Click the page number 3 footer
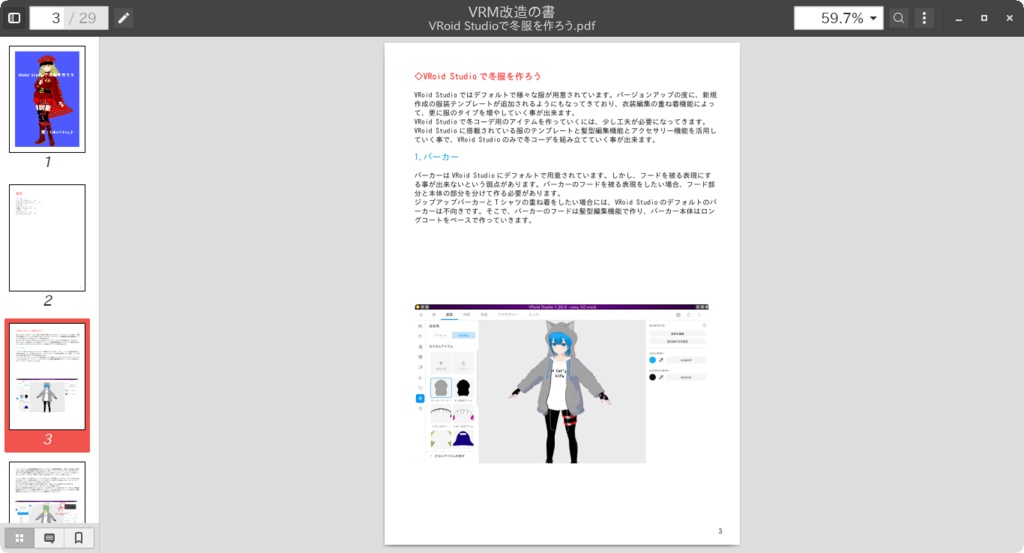Screen dimensions: 1024x553 point(720,531)
